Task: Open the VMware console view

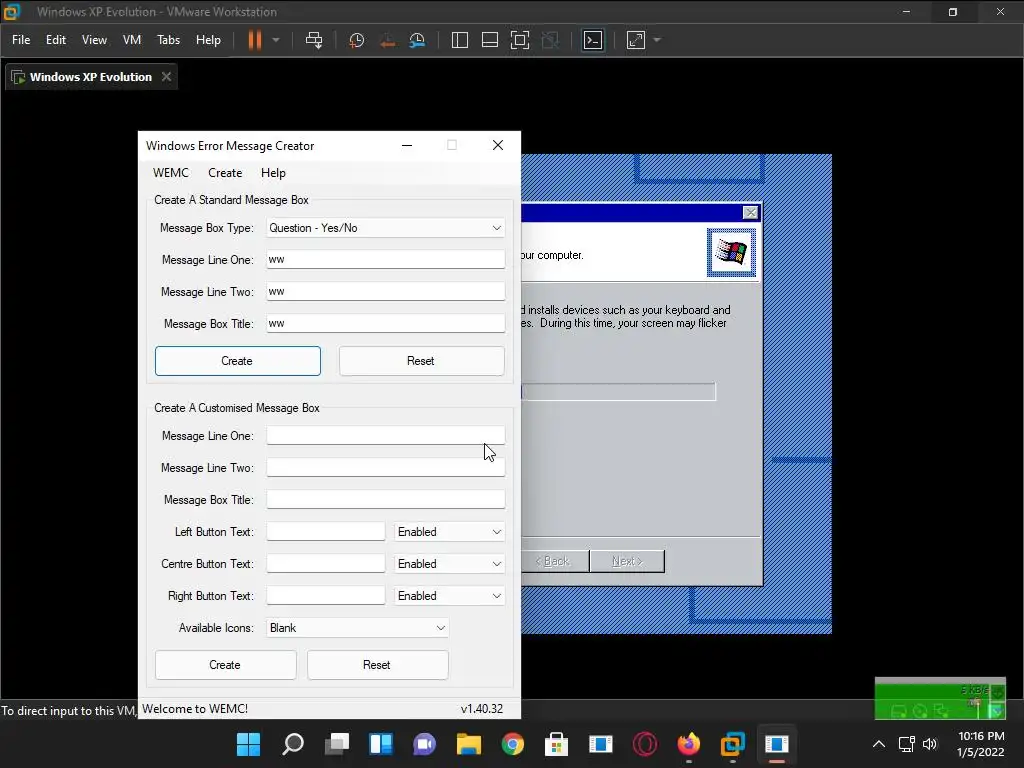Action: coord(593,40)
